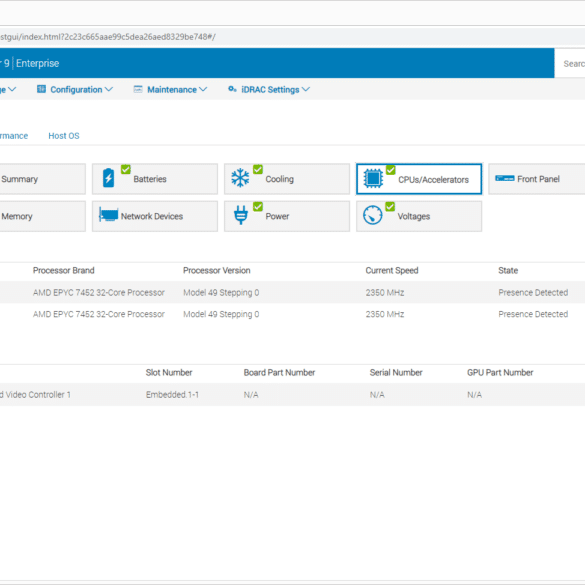This screenshot has height=585, width=585.
Task: Click the CPU chip icon
Action: 373,179
